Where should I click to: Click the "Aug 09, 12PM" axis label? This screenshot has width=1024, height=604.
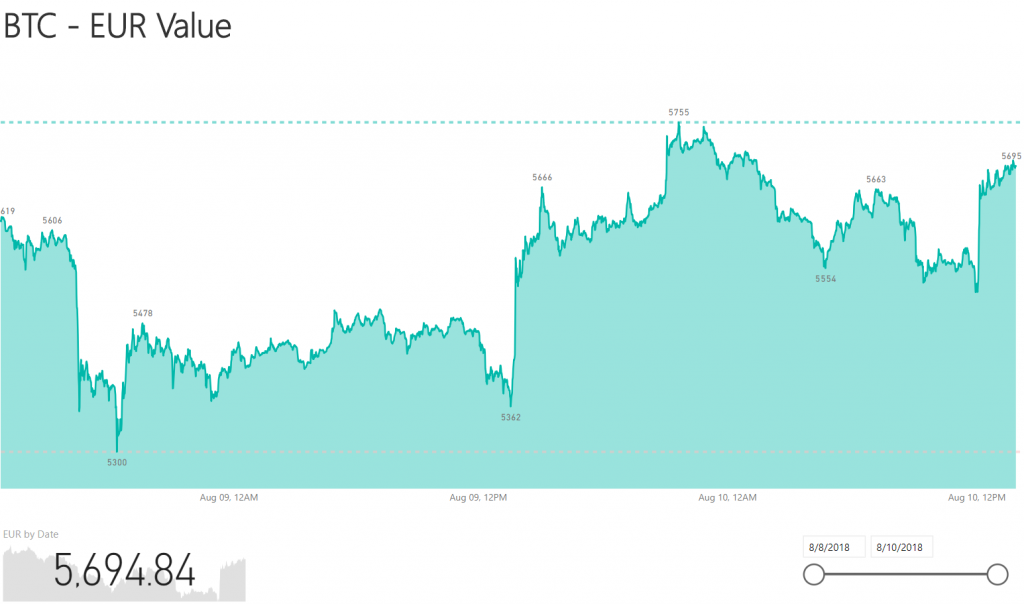pyautogui.click(x=478, y=497)
